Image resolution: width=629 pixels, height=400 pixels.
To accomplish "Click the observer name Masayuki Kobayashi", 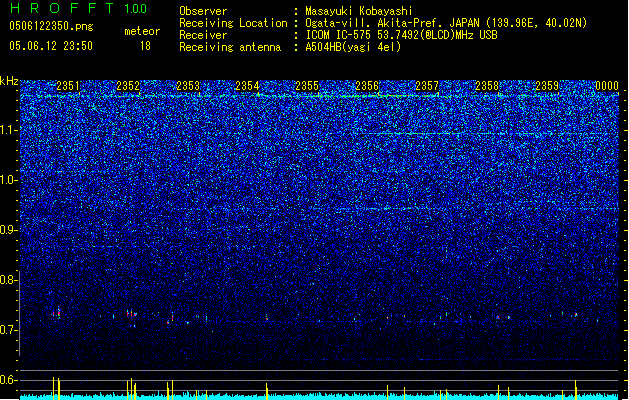I will (x=359, y=11).
